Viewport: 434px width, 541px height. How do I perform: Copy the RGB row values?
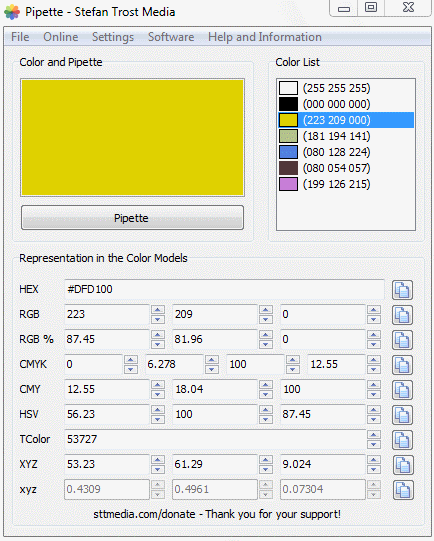[x=402, y=315]
